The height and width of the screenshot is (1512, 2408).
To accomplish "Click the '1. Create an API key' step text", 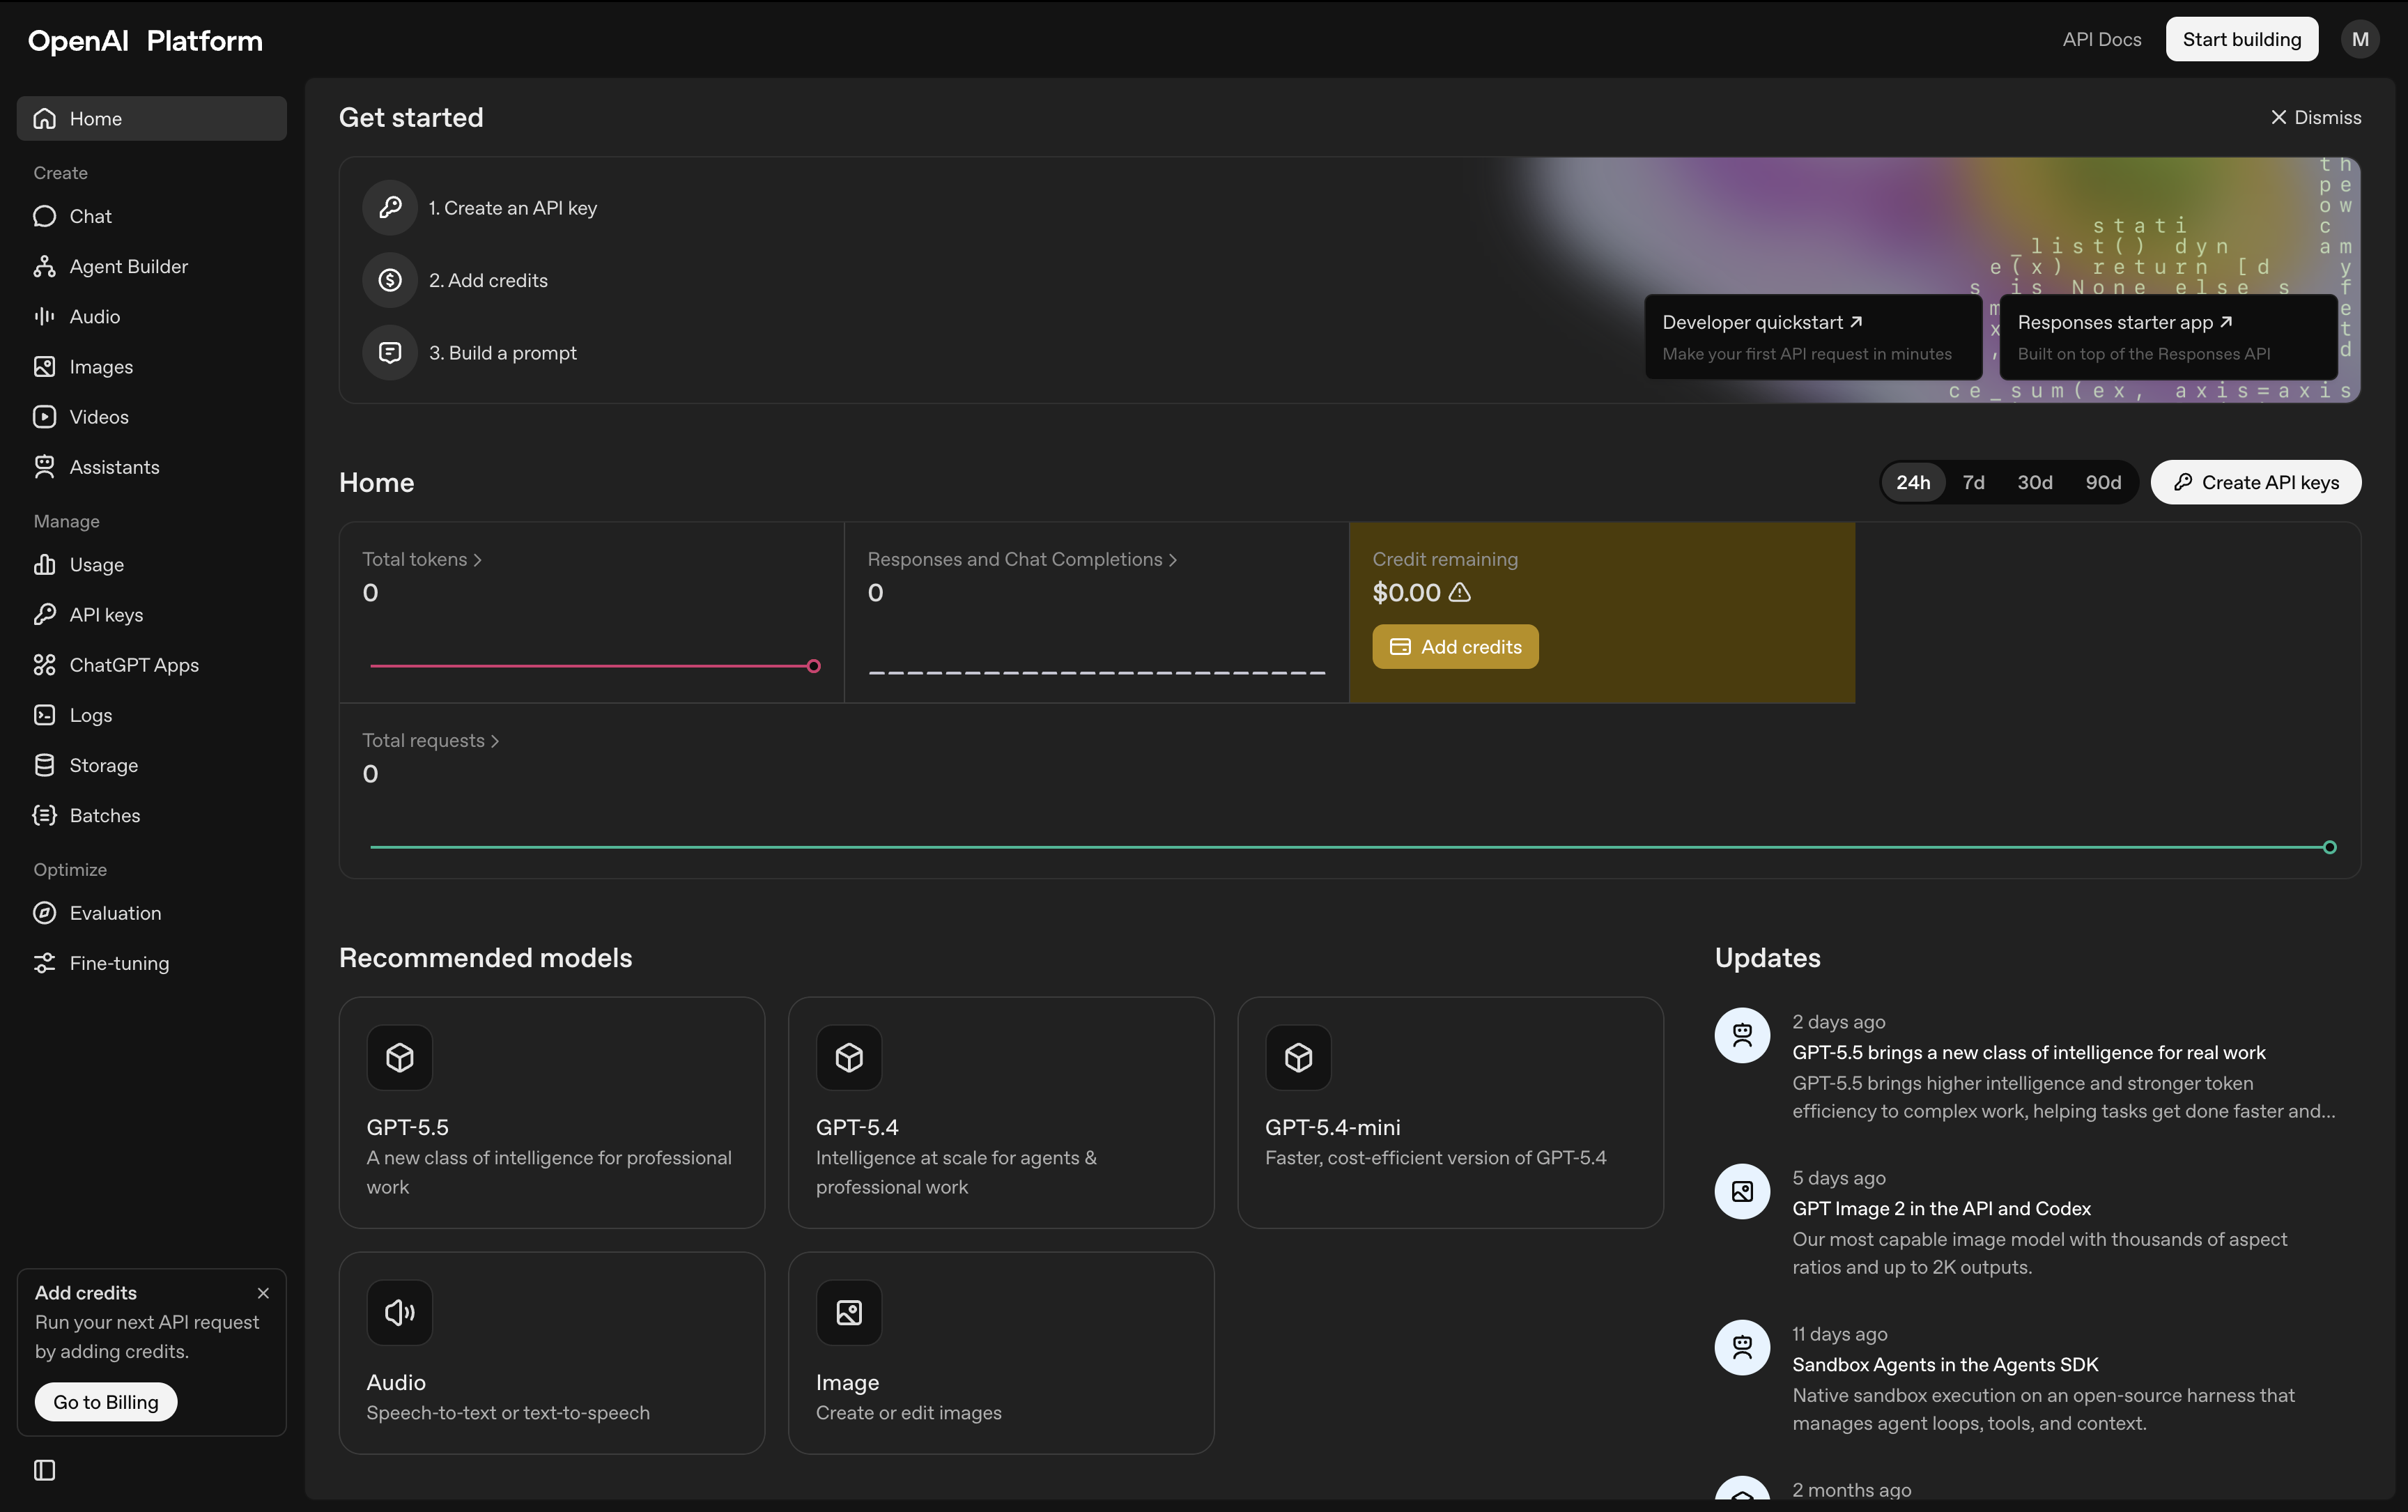I will coord(512,207).
